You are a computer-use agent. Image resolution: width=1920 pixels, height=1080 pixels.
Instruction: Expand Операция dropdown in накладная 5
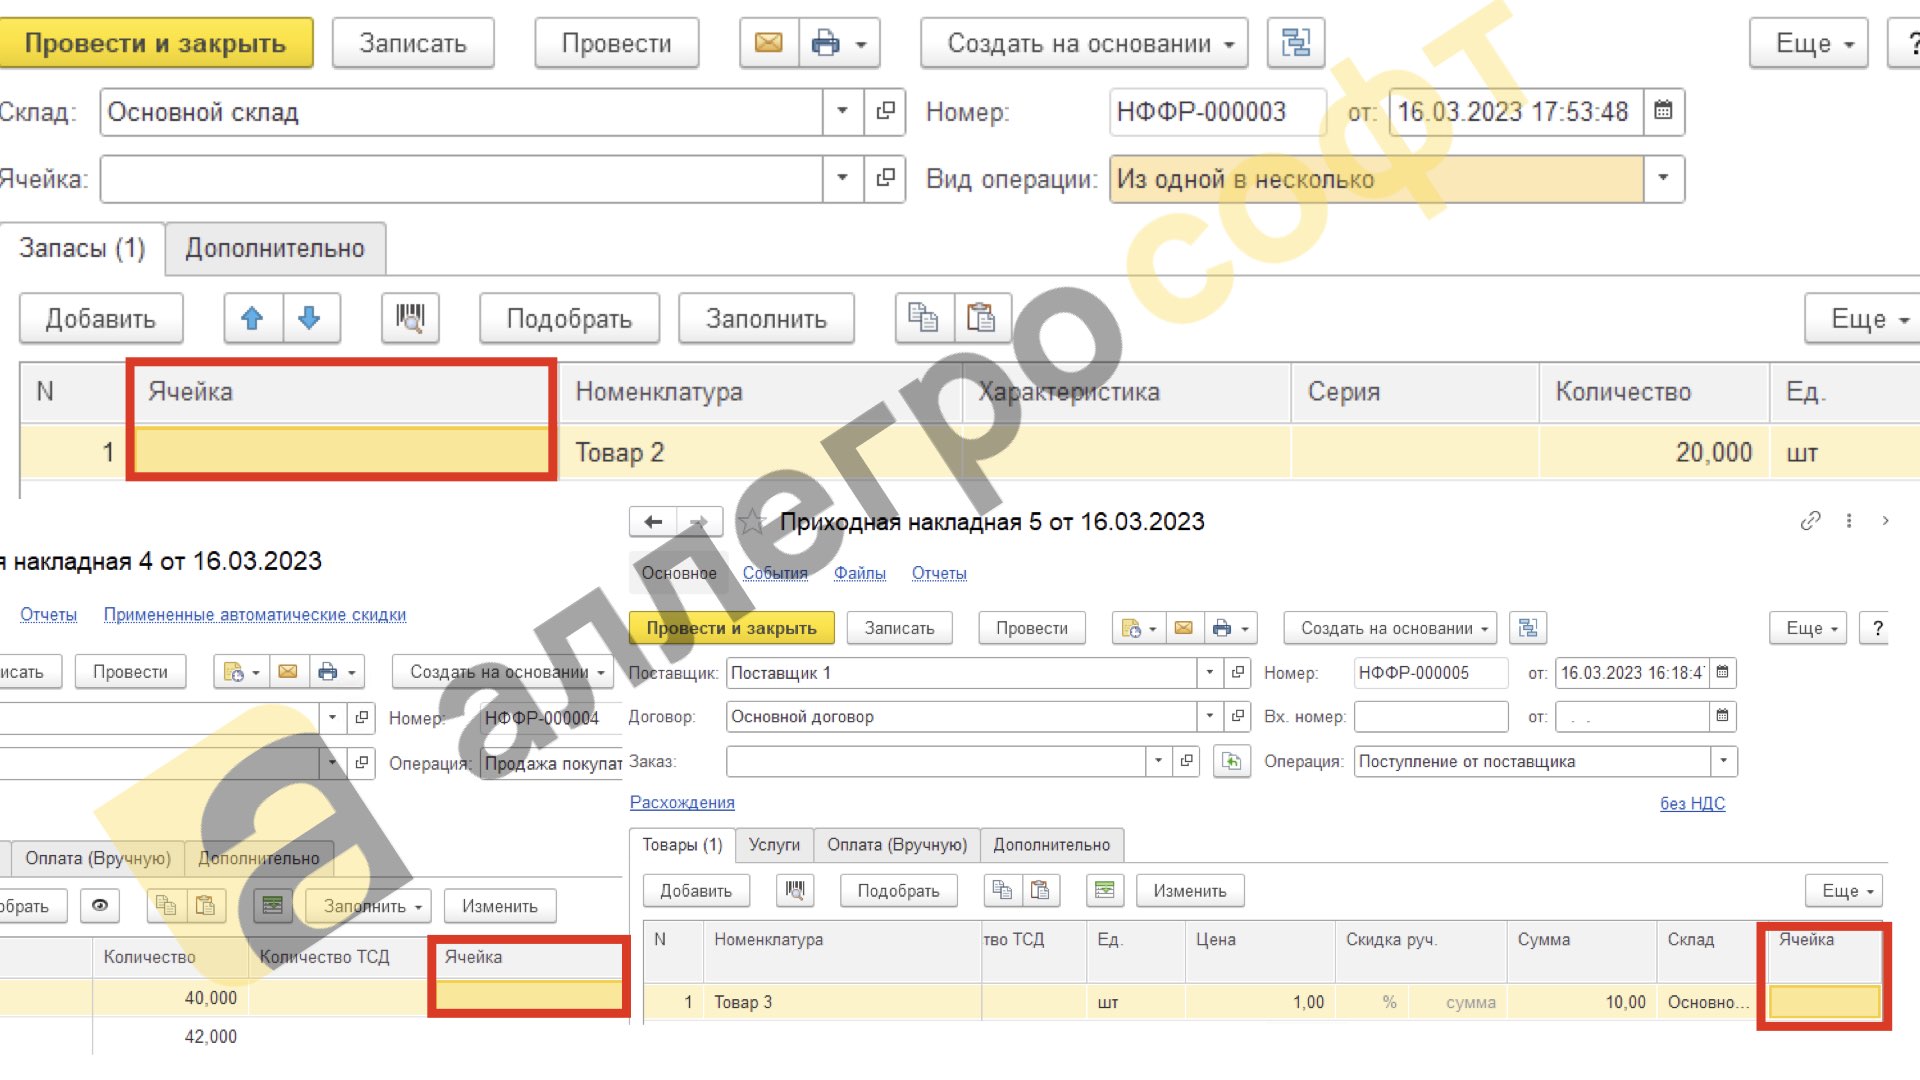tap(1723, 761)
